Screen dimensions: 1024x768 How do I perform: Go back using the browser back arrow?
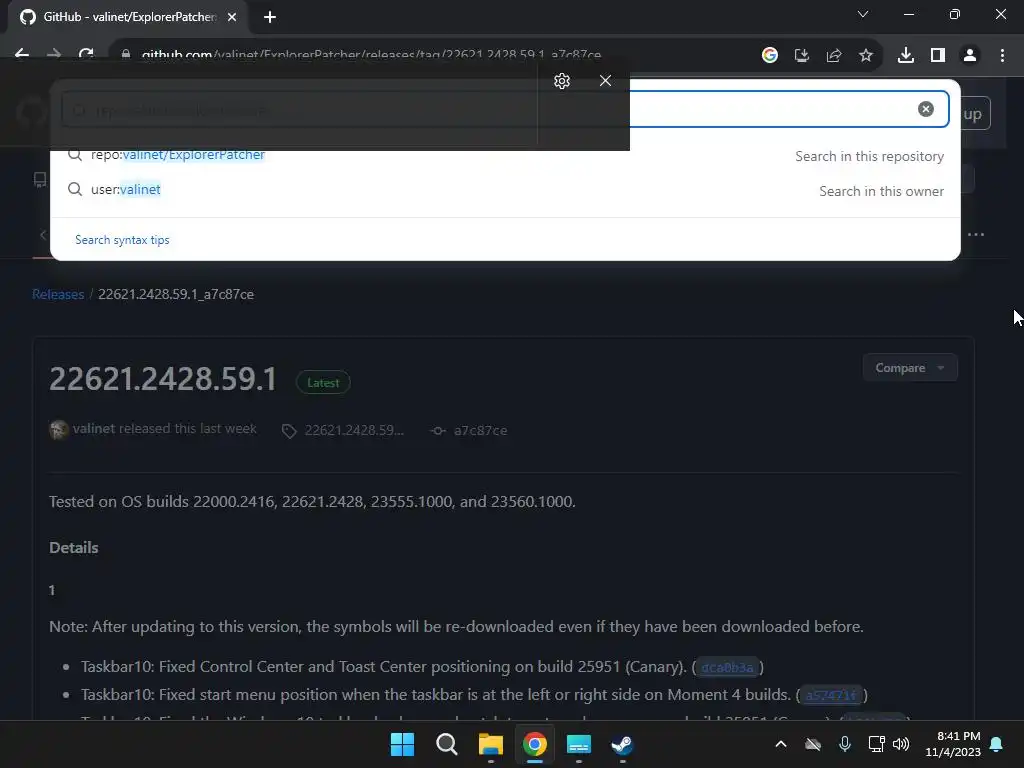[x=22, y=55]
